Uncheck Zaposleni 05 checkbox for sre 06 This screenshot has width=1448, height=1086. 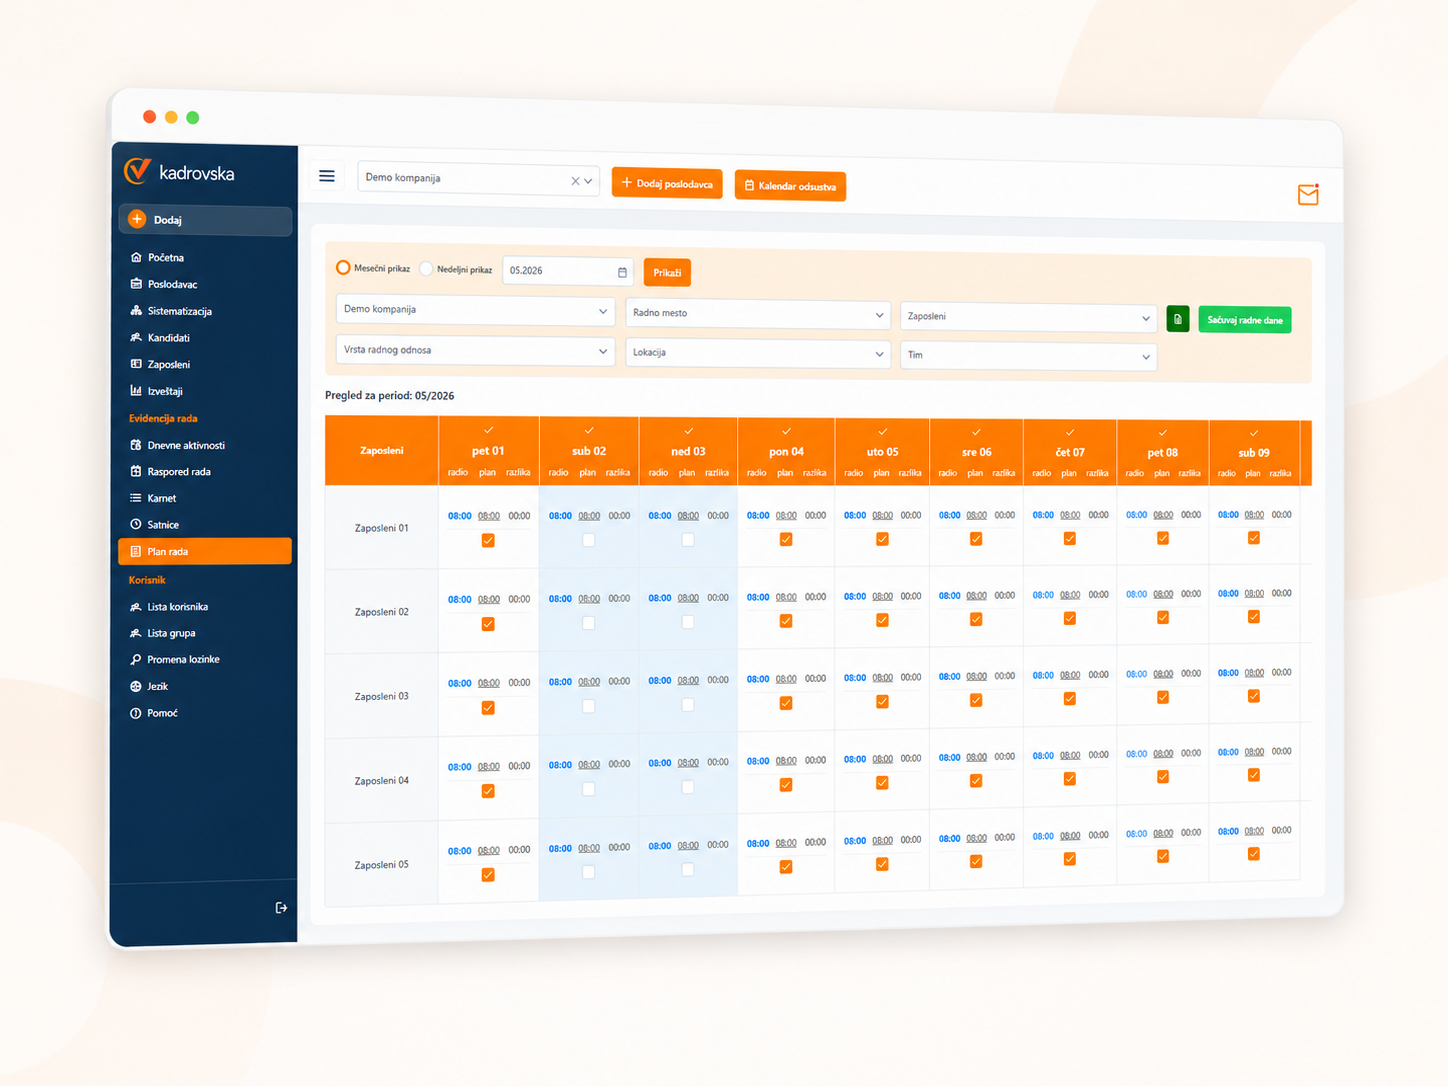[x=976, y=861]
